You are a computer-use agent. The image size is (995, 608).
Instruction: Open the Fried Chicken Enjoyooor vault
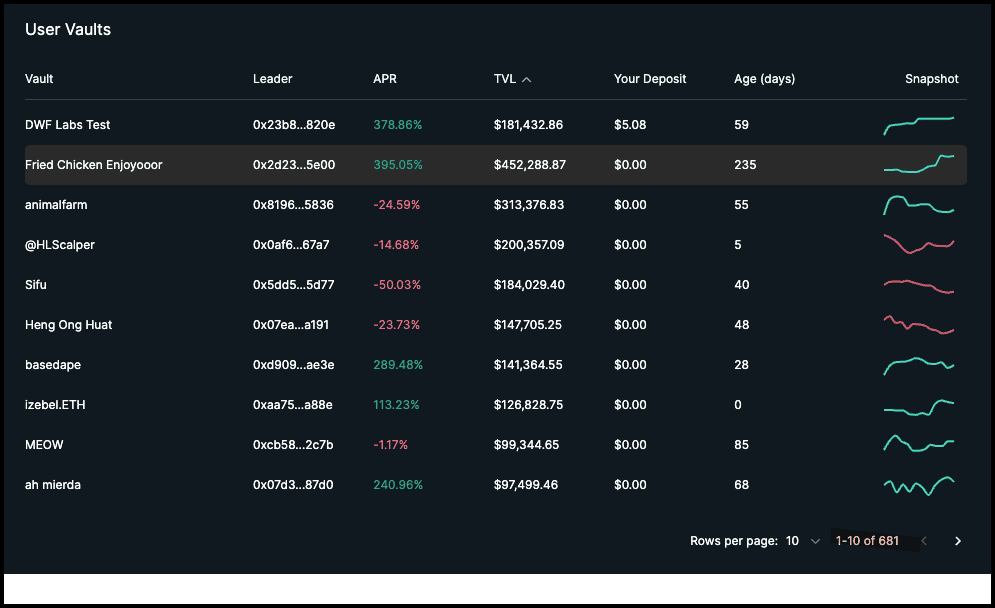(x=93, y=165)
